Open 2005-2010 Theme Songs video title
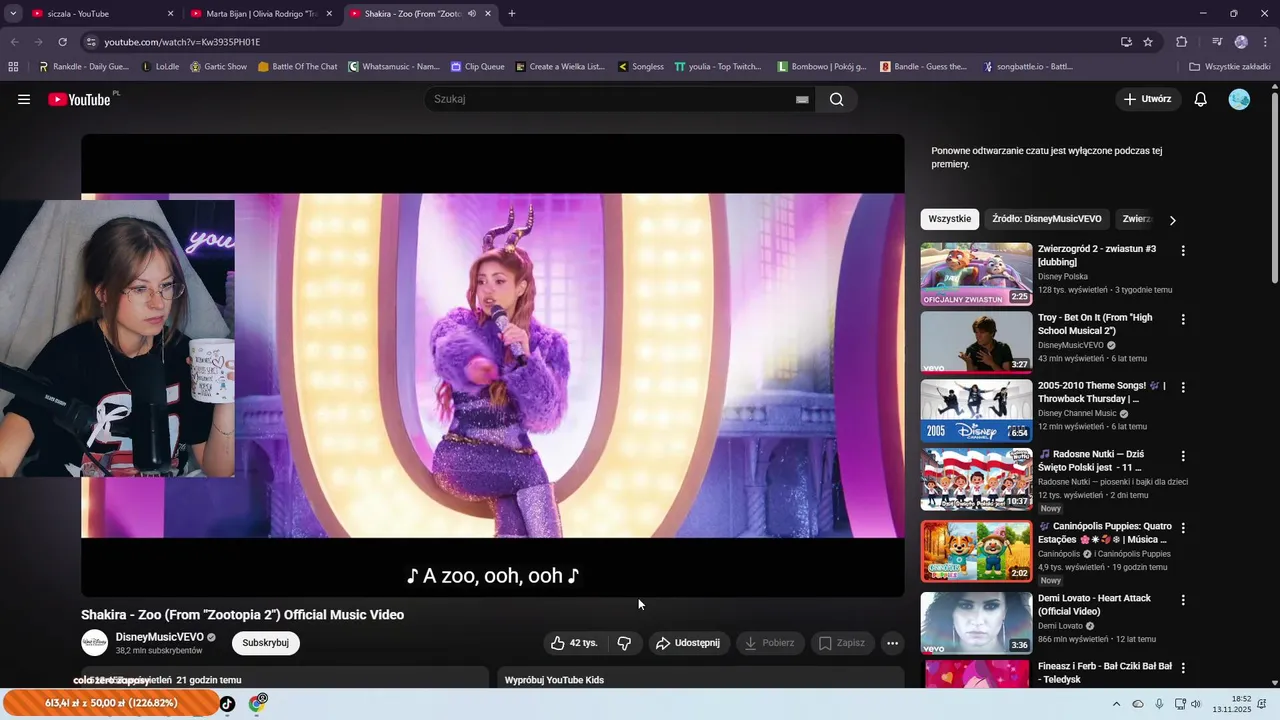This screenshot has height=720, width=1280. (1102, 392)
